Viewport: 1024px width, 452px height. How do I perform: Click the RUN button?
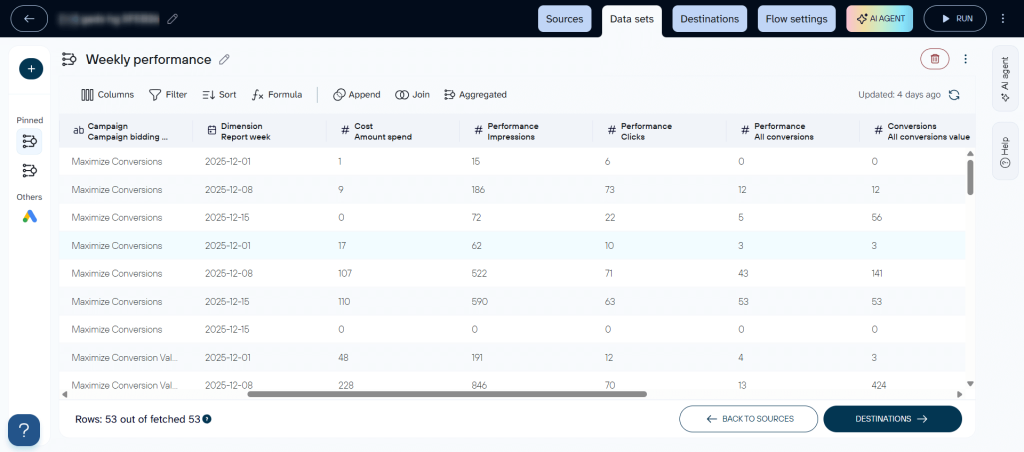click(x=954, y=19)
